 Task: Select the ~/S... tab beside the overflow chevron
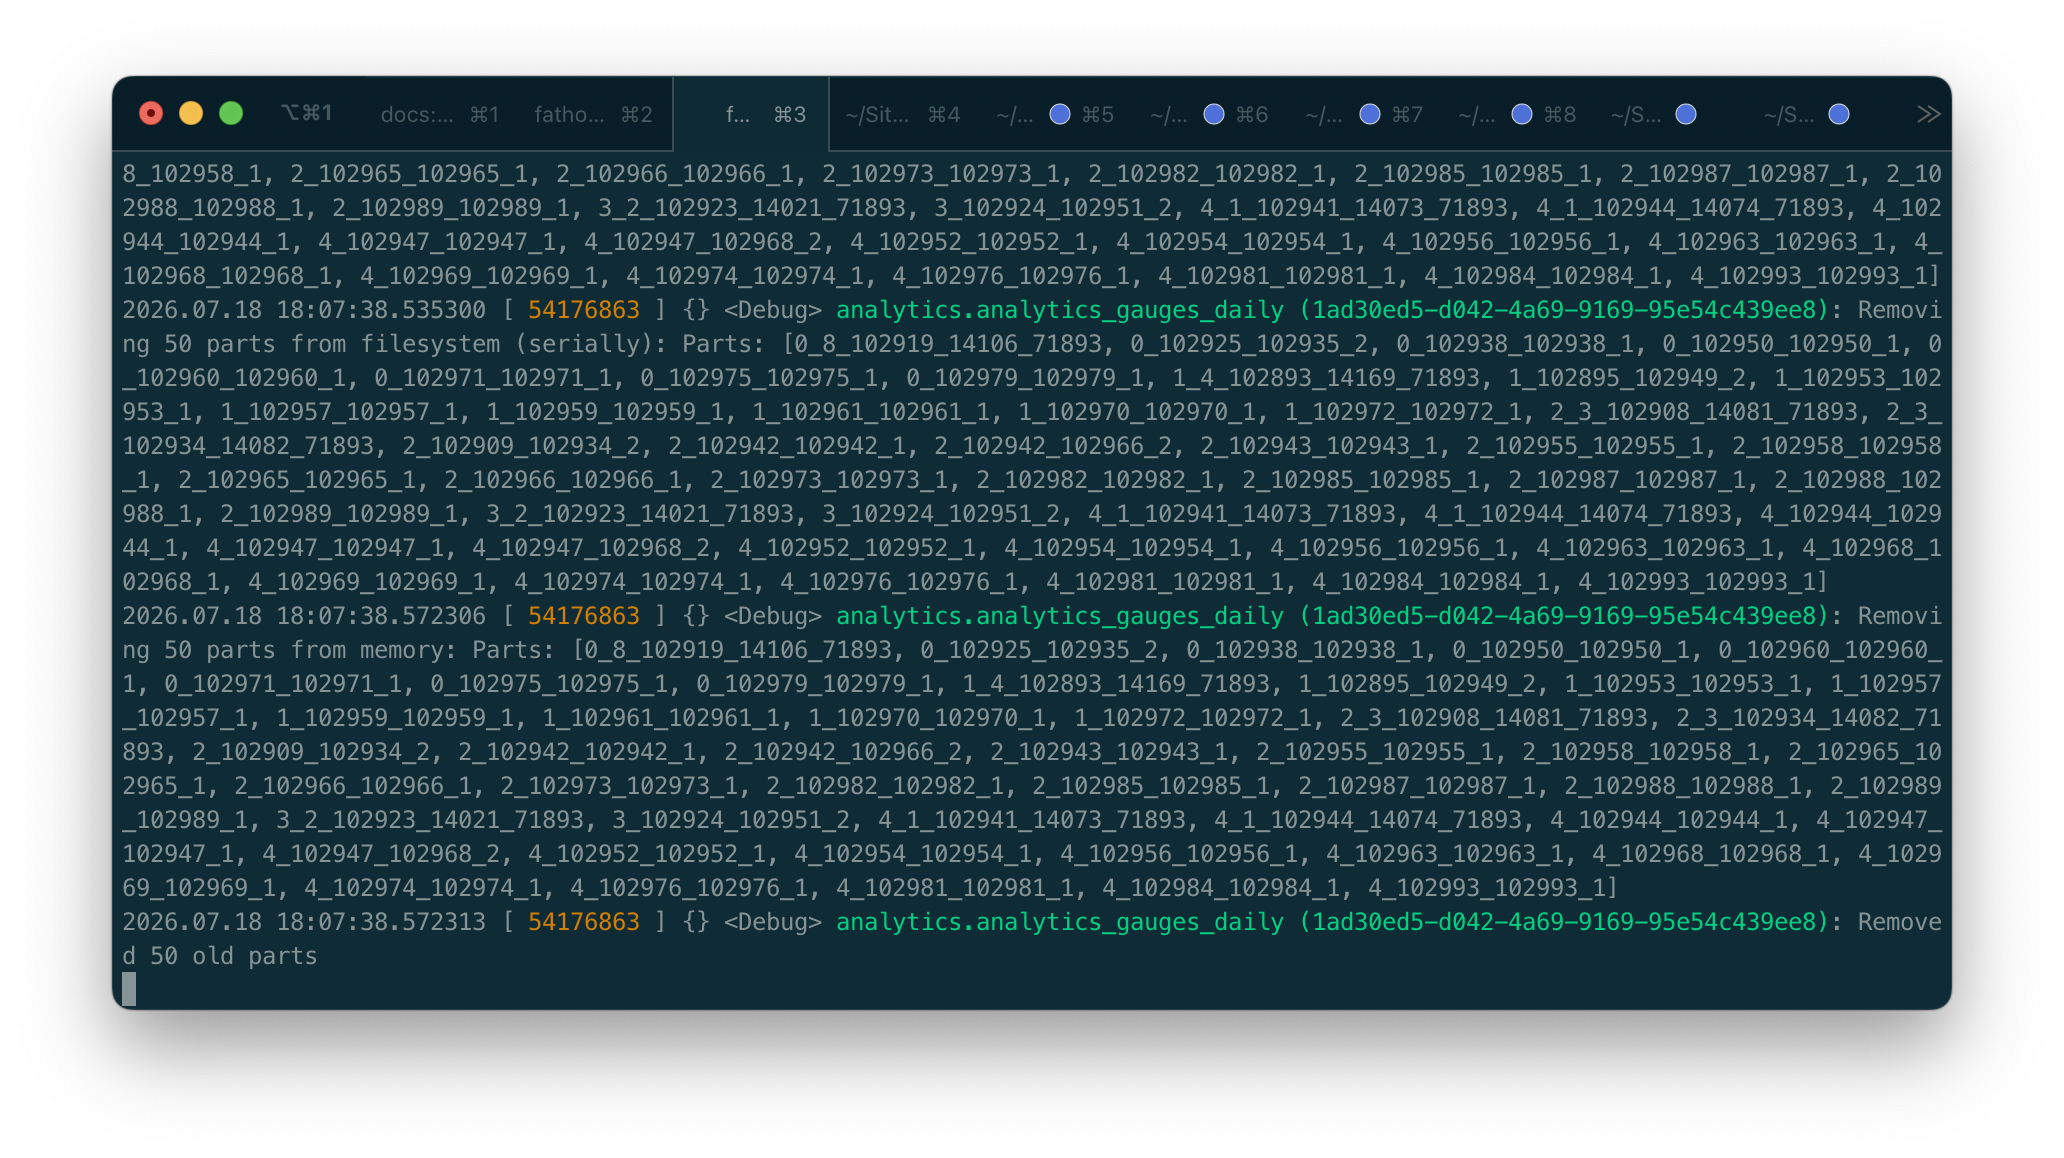pos(1806,114)
